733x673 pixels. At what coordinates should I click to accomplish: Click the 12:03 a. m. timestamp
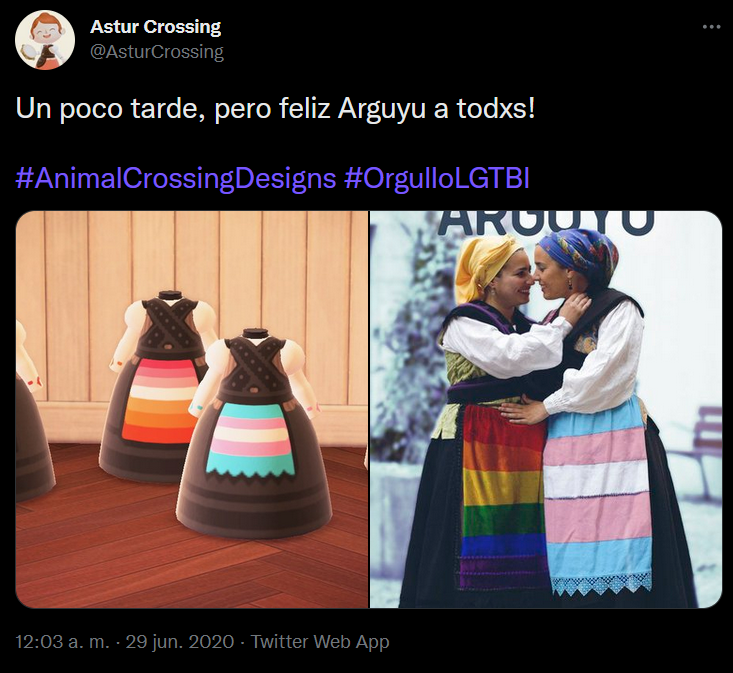pyautogui.click(x=62, y=642)
